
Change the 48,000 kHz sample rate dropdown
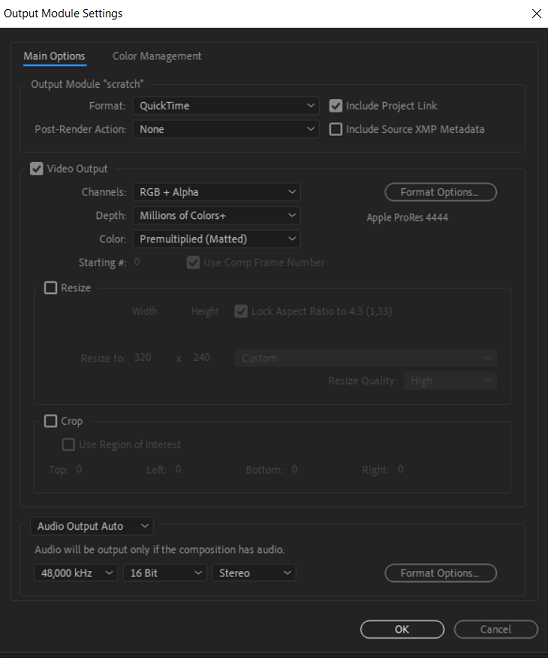tap(76, 573)
